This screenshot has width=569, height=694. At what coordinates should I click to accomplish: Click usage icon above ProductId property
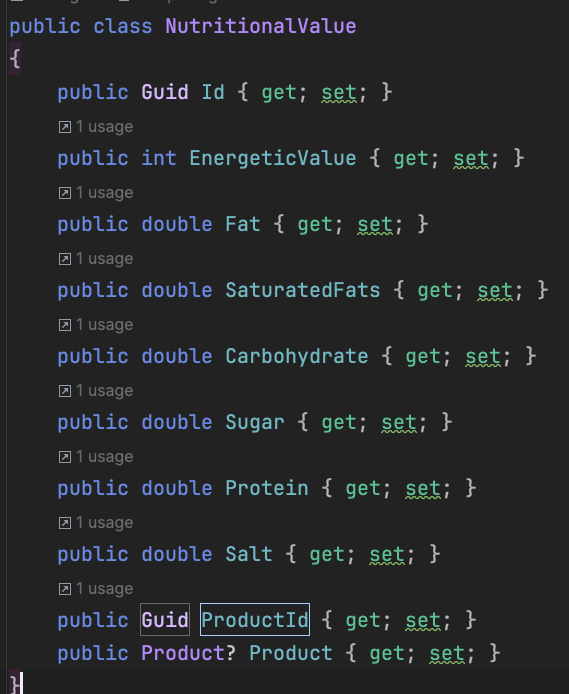[x=65, y=589]
